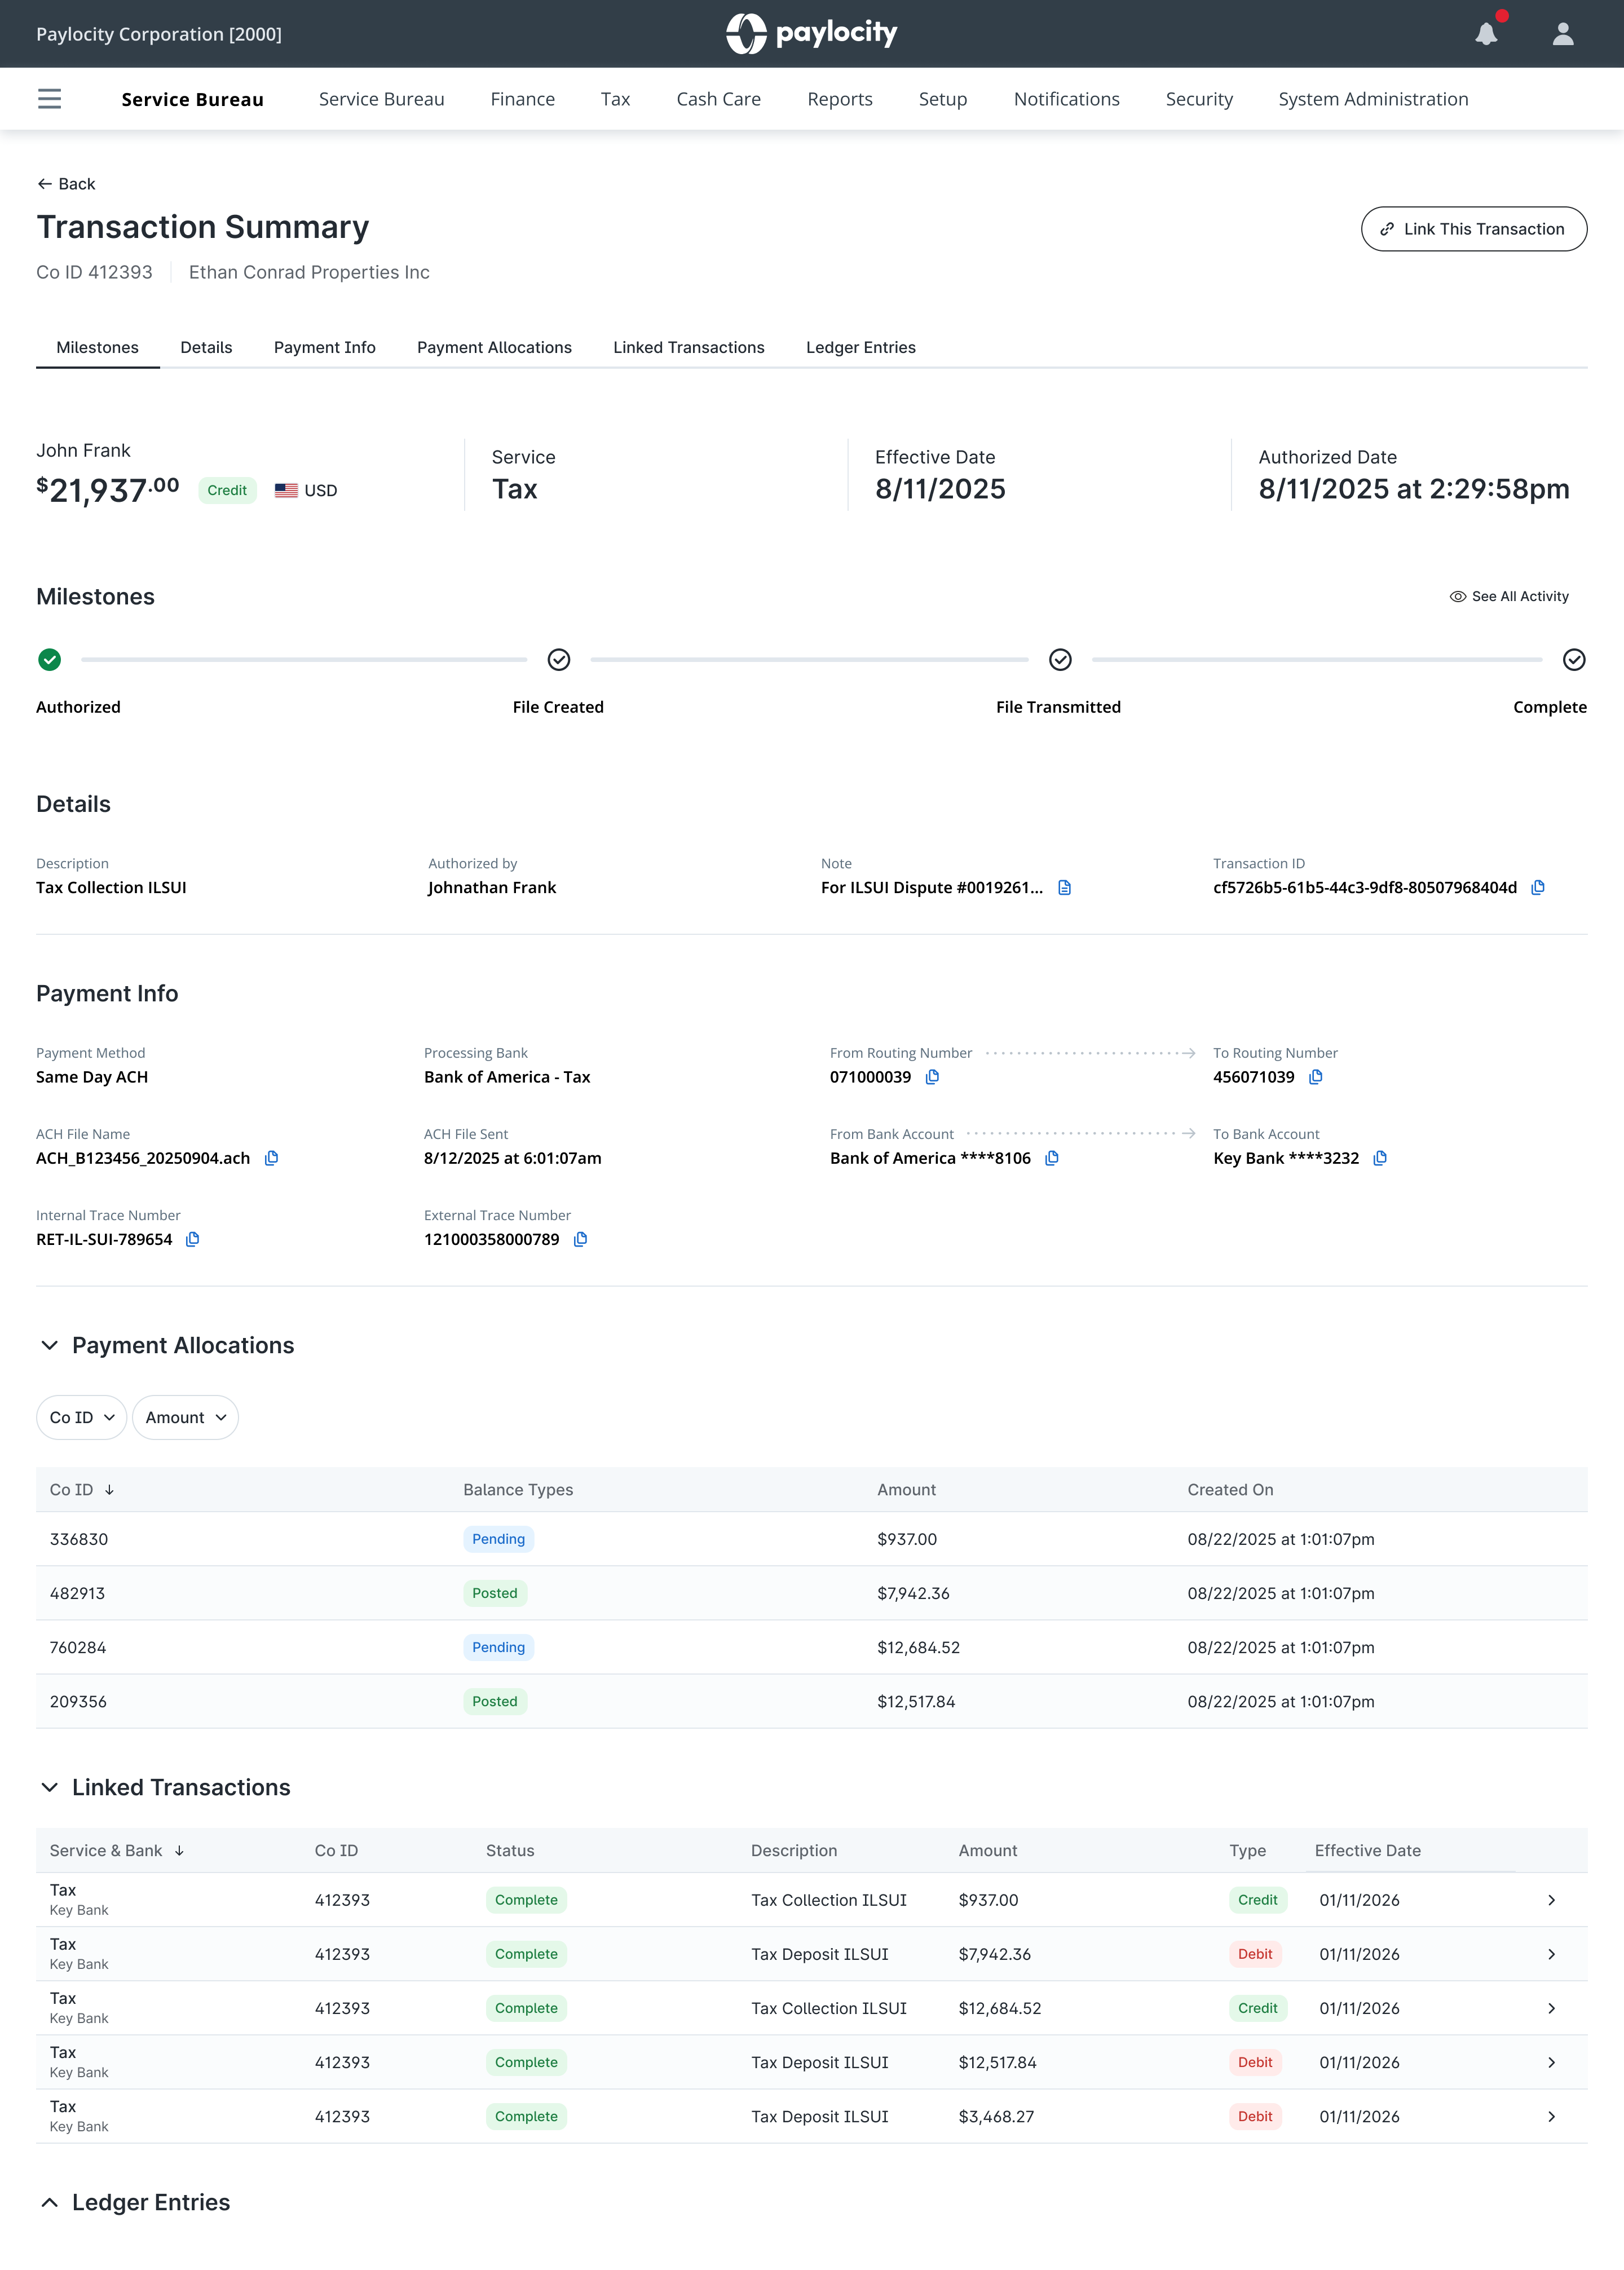The width and height of the screenshot is (1624, 2270).
Task: Open the notifications bell icon
Action: click(1486, 34)
